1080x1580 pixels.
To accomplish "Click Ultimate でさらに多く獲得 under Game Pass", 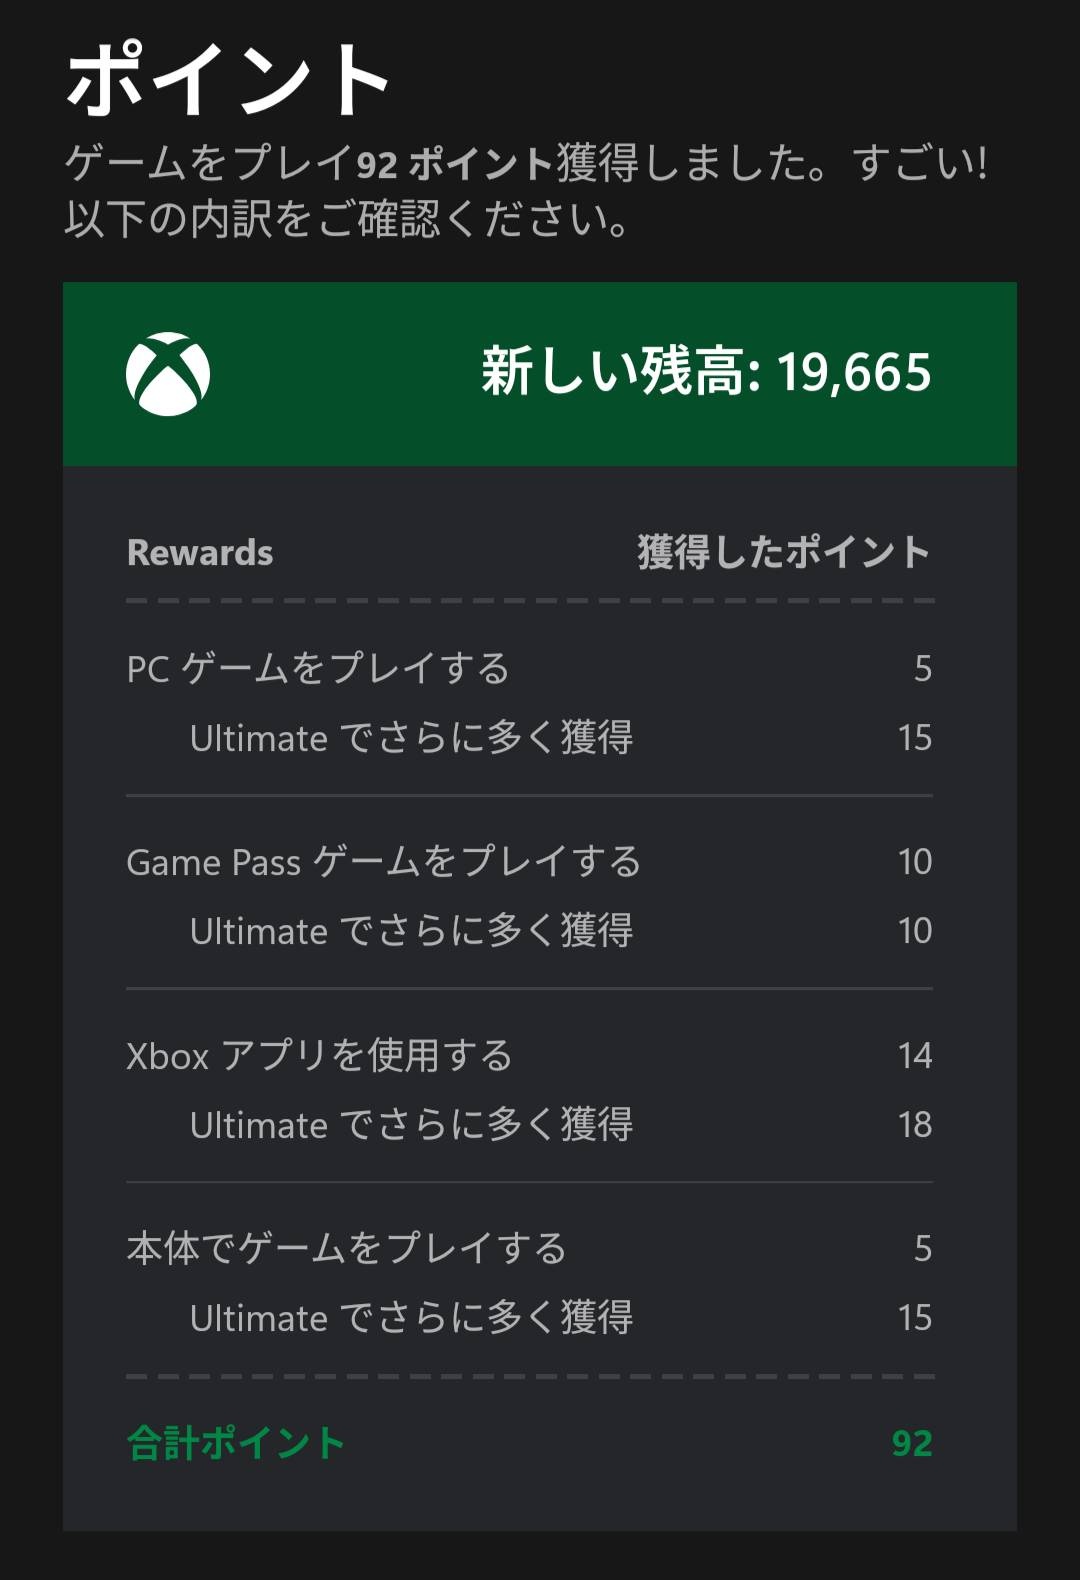I will [411, 931].
